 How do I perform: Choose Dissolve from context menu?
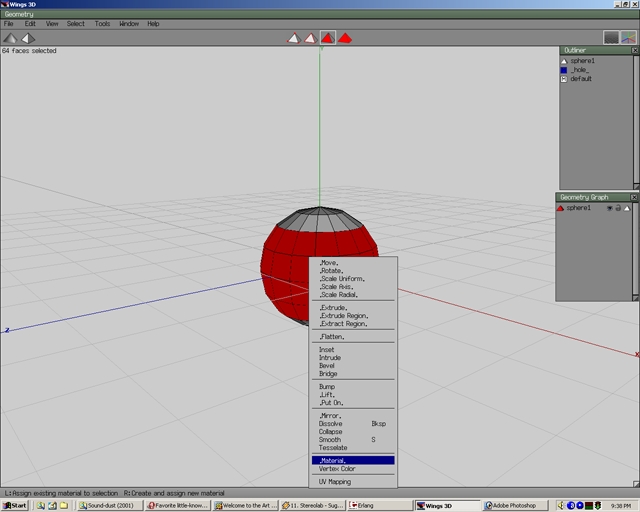tap(353, 424)
